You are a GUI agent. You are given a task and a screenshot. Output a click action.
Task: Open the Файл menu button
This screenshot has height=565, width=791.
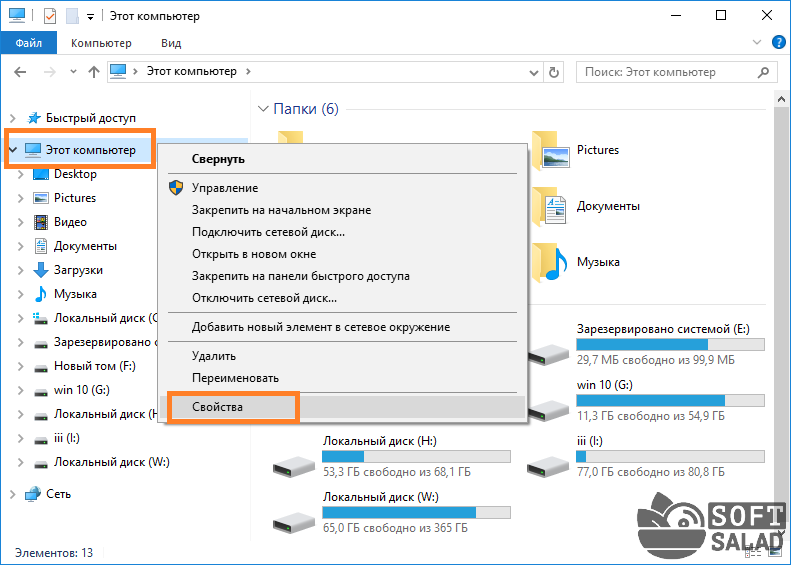click(29, 43)
